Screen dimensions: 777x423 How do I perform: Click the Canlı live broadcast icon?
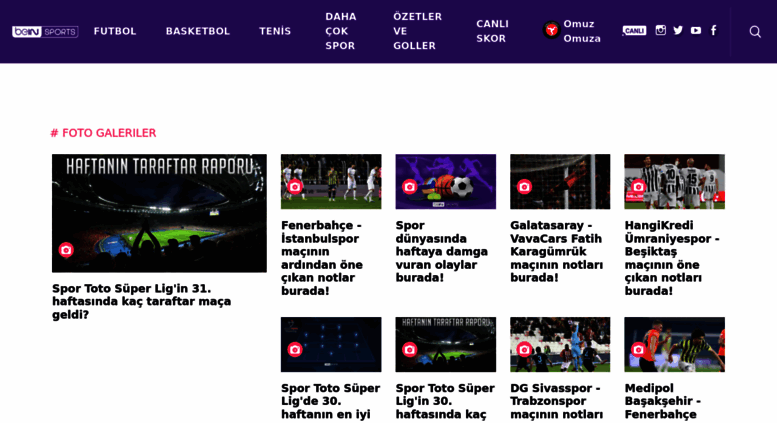pyautogui.click(x=634, y=31)
